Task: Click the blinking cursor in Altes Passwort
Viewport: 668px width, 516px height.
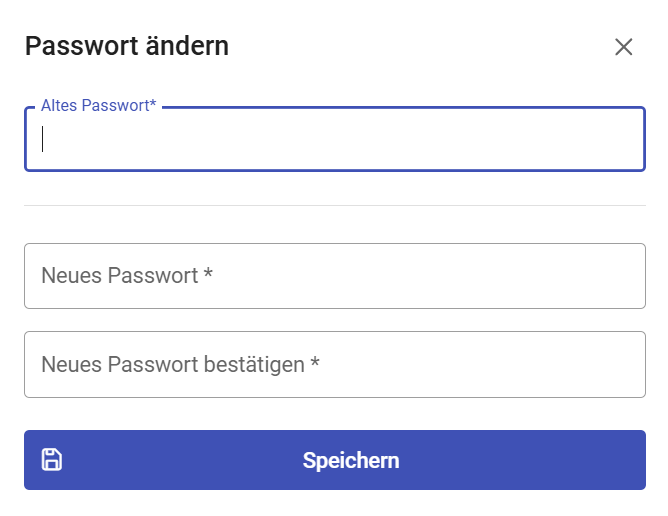Action: tap(43, 139)
